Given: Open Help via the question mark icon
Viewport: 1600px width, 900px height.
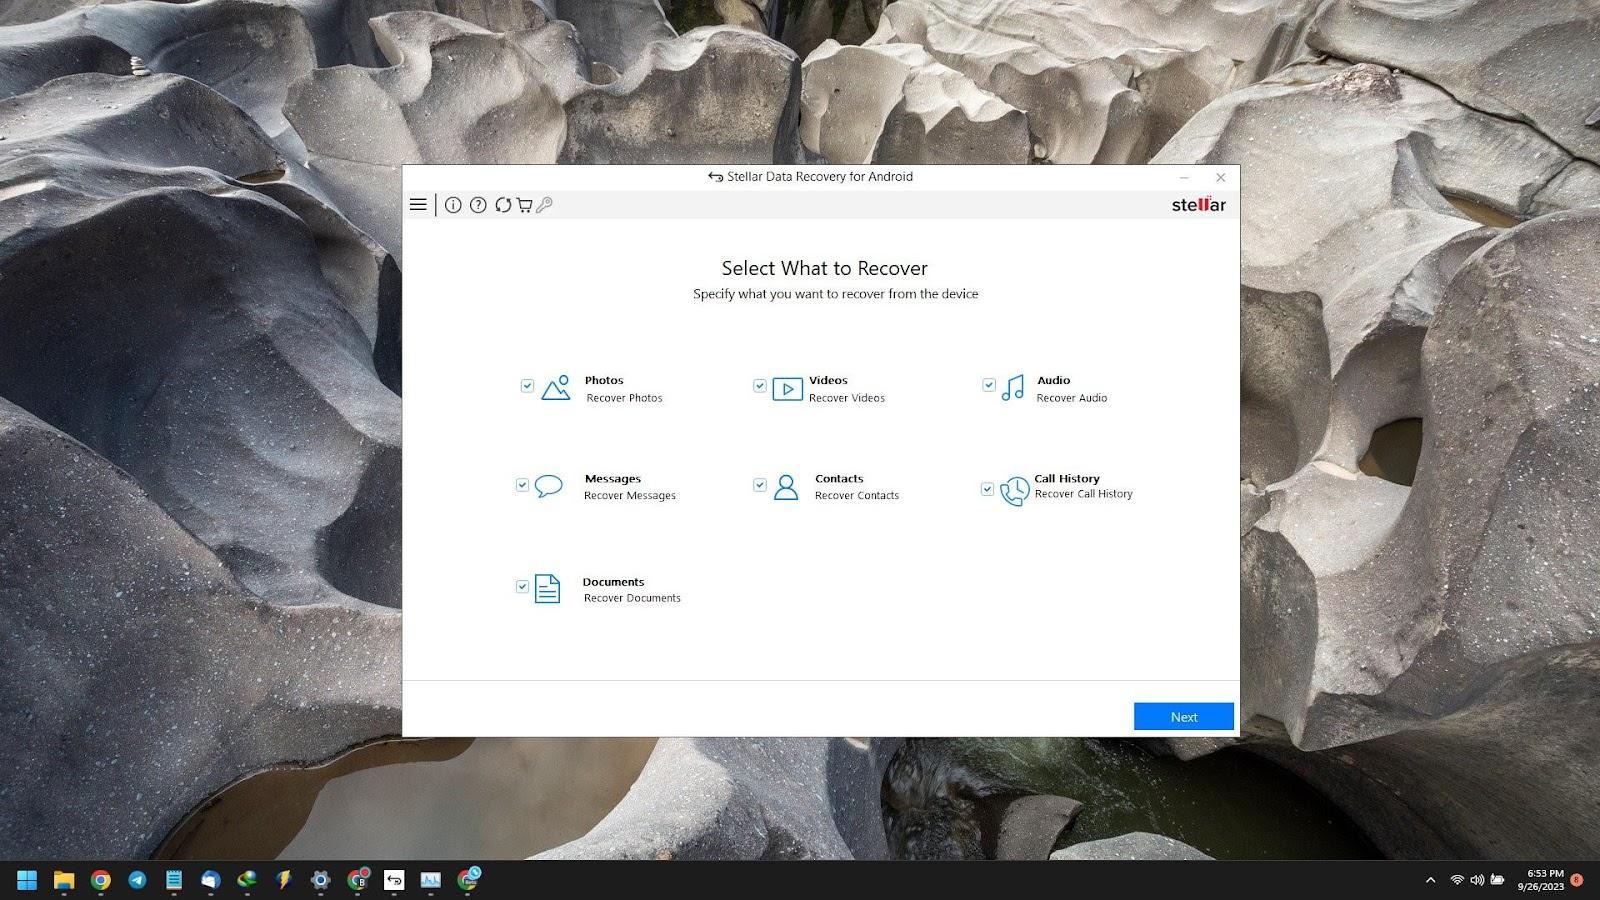Looking at the screenshot, I should tap(478, 205).
